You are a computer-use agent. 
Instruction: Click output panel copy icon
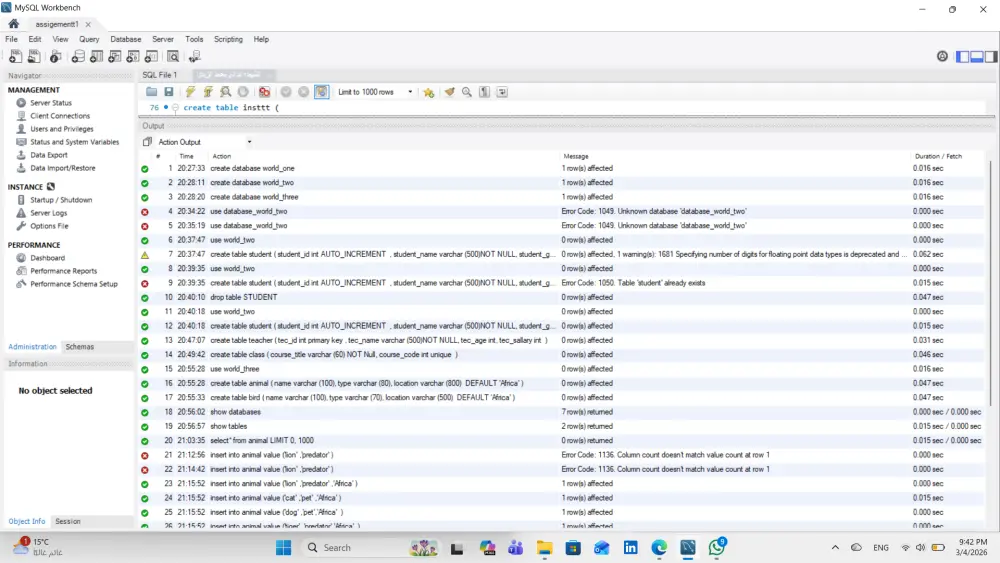click(x=147, y=142)
